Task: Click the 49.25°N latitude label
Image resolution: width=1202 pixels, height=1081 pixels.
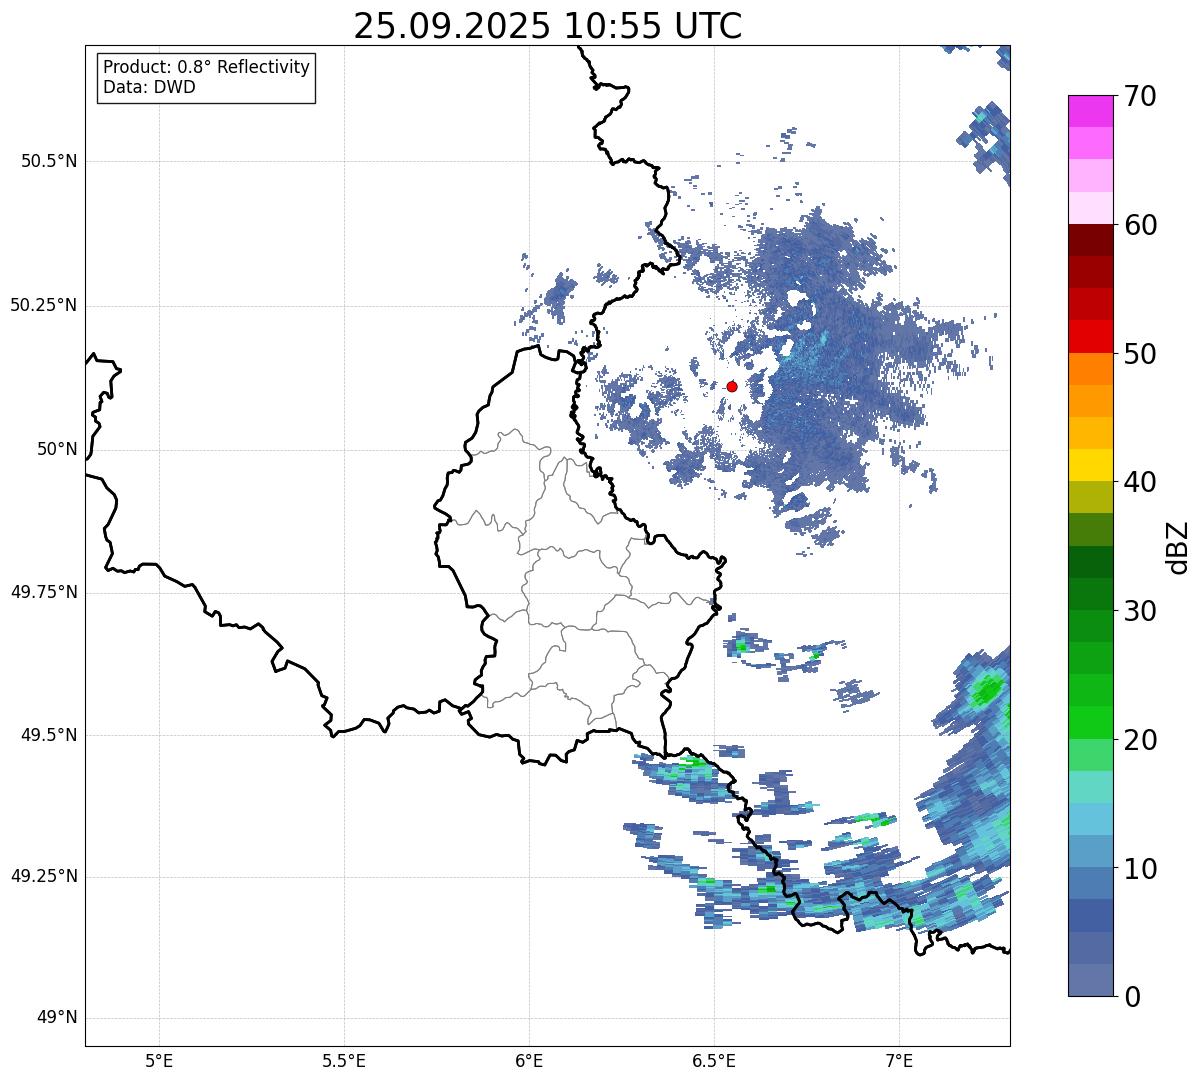Action: (x=44, y=876)
